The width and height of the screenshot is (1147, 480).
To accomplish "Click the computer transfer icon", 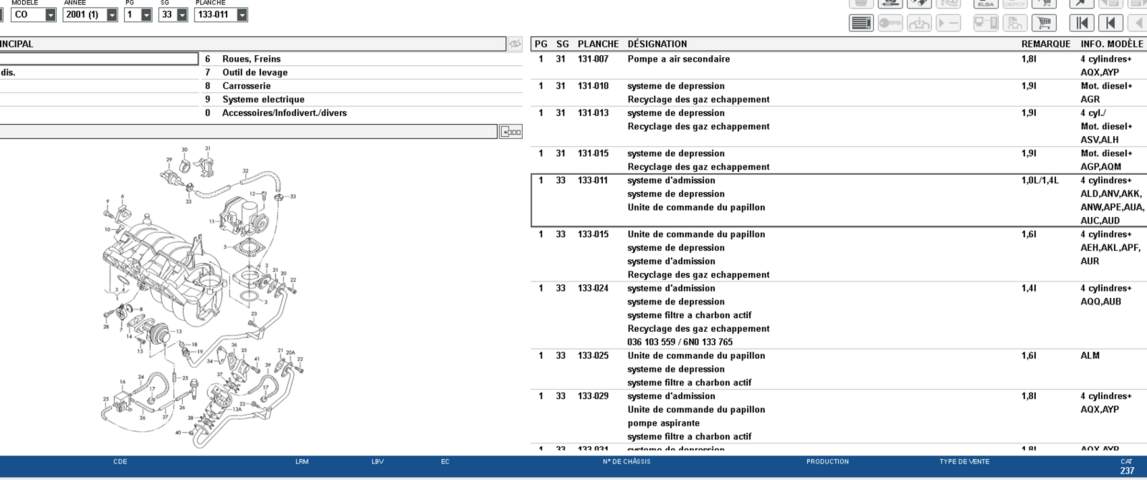I will pyautogui.click(x=985, y=23).
